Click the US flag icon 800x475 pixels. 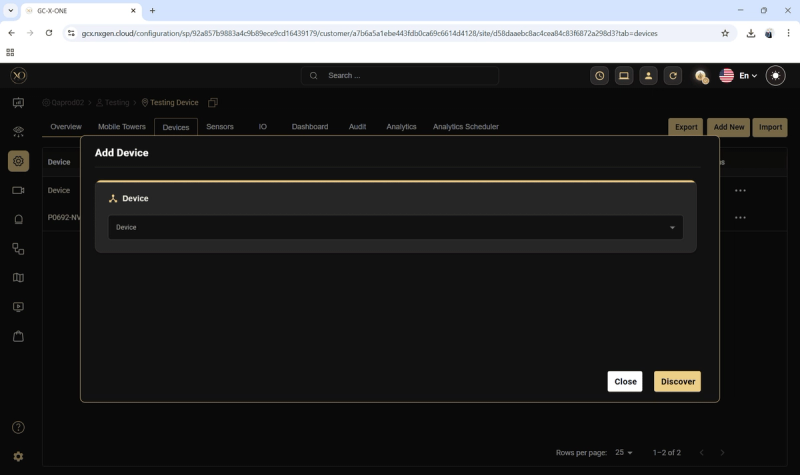click(x=727, y=76)
